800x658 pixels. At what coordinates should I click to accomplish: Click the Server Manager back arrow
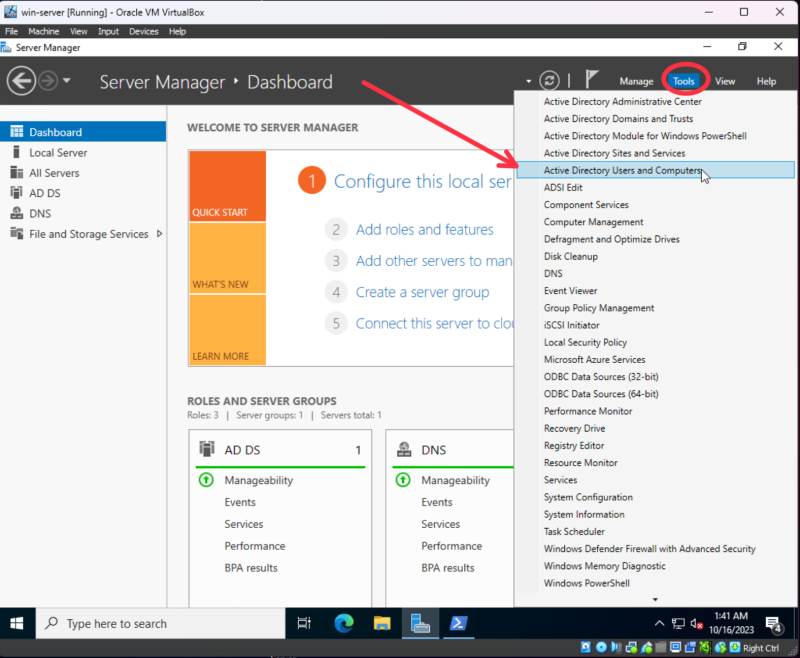[21, 81]
